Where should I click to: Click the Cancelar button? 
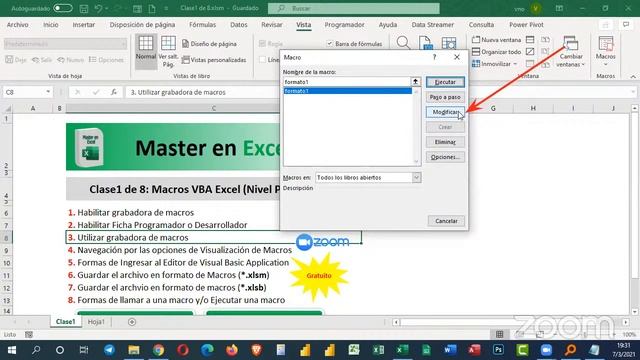coord(446,221)
